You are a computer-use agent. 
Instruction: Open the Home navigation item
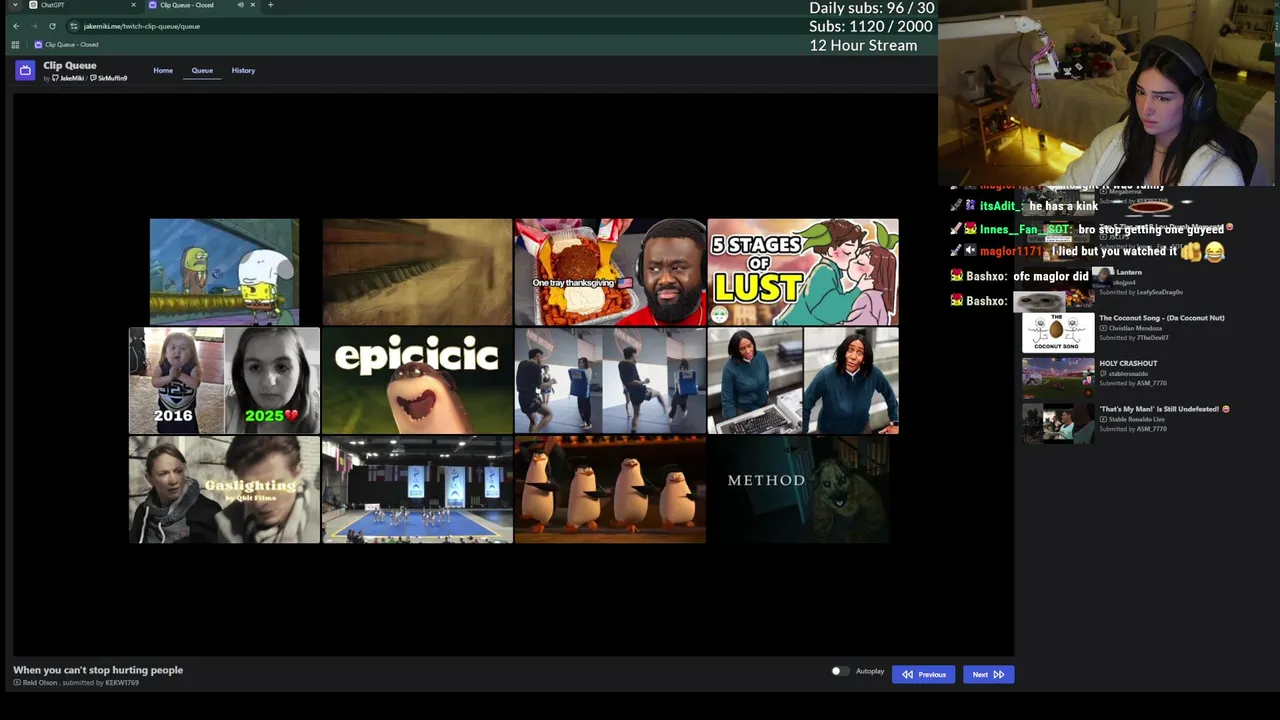click(x=163, y=70)
